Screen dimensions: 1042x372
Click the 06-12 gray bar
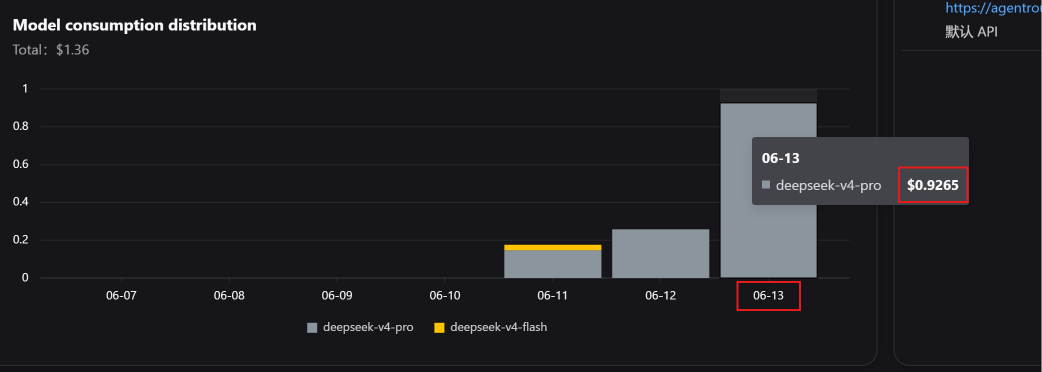(661, 253)
